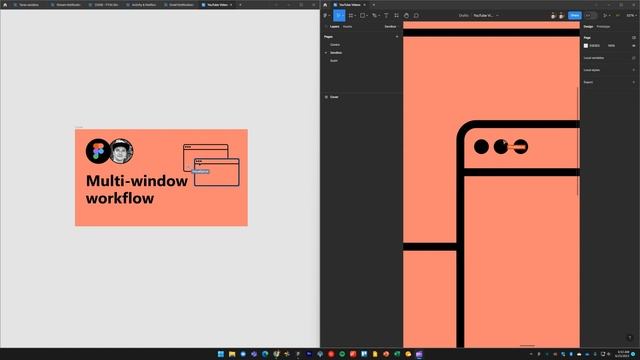Click the blue Share button

(x=575, y=16)
